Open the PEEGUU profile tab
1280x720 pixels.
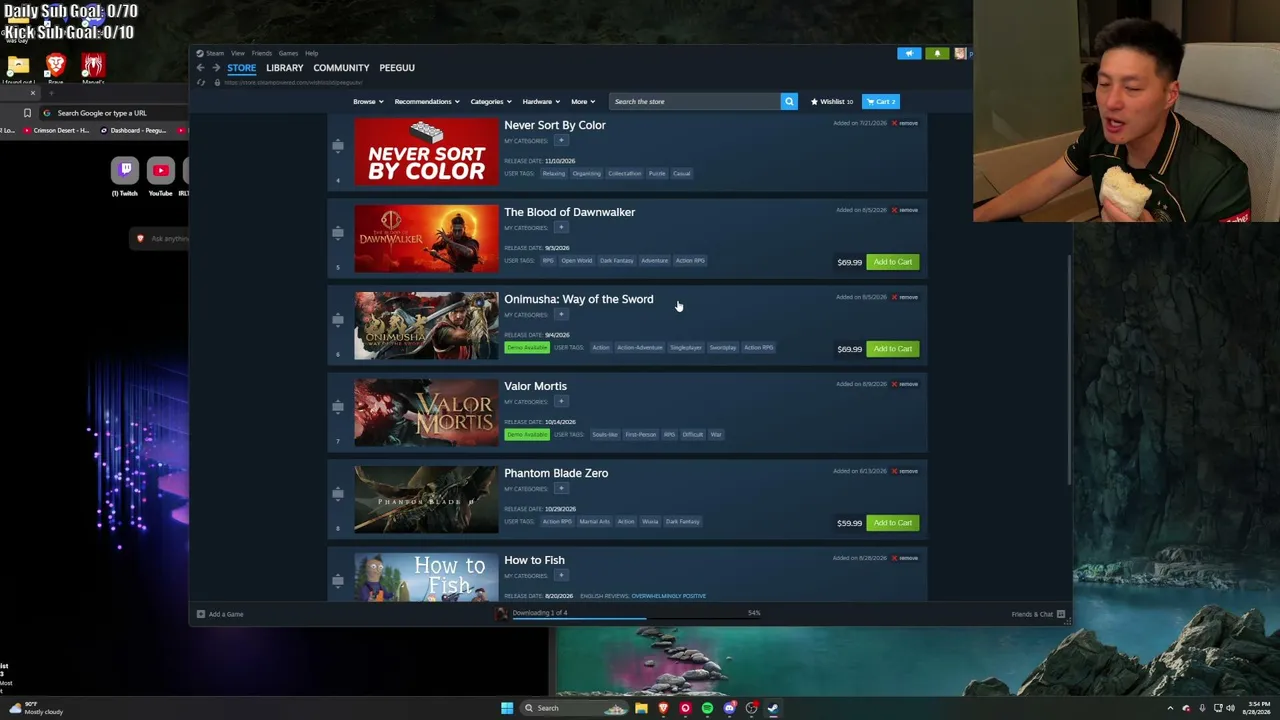(x=397, y=68)
